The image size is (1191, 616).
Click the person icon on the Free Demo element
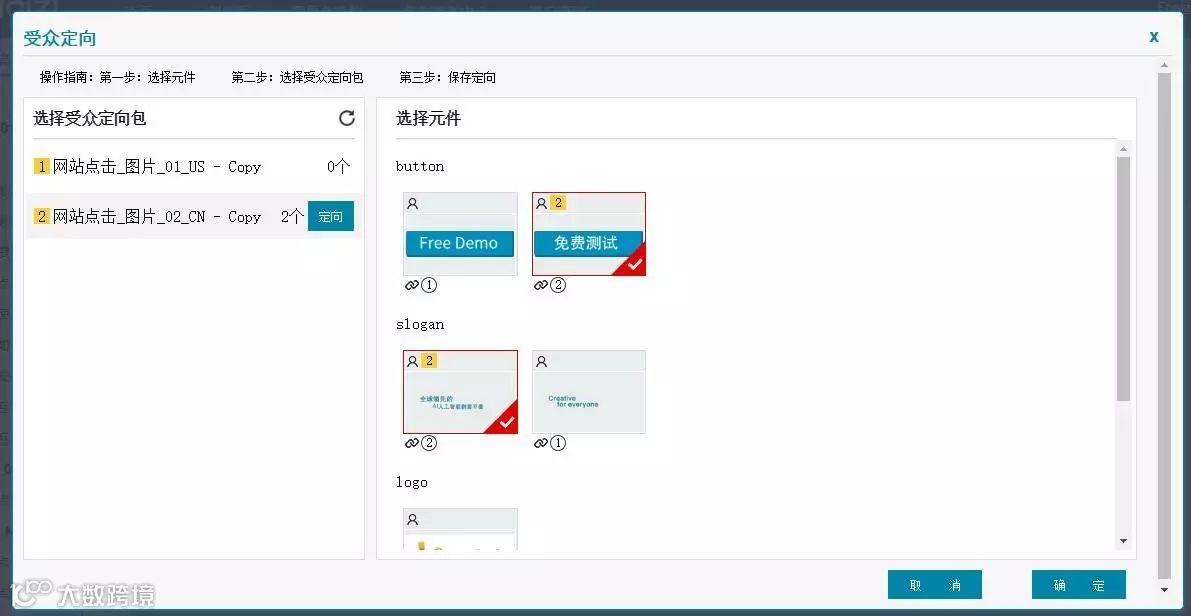[x=413, y=203]
